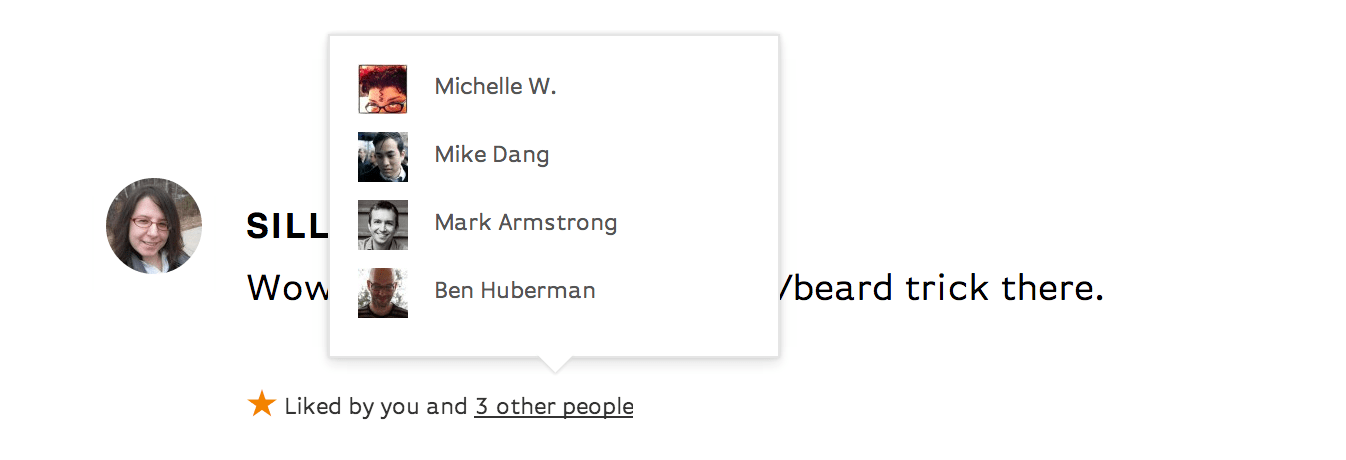Select Mike Dang's name in the popover
The height and width of the screenshot is (460, 1346).
[491, 155]
